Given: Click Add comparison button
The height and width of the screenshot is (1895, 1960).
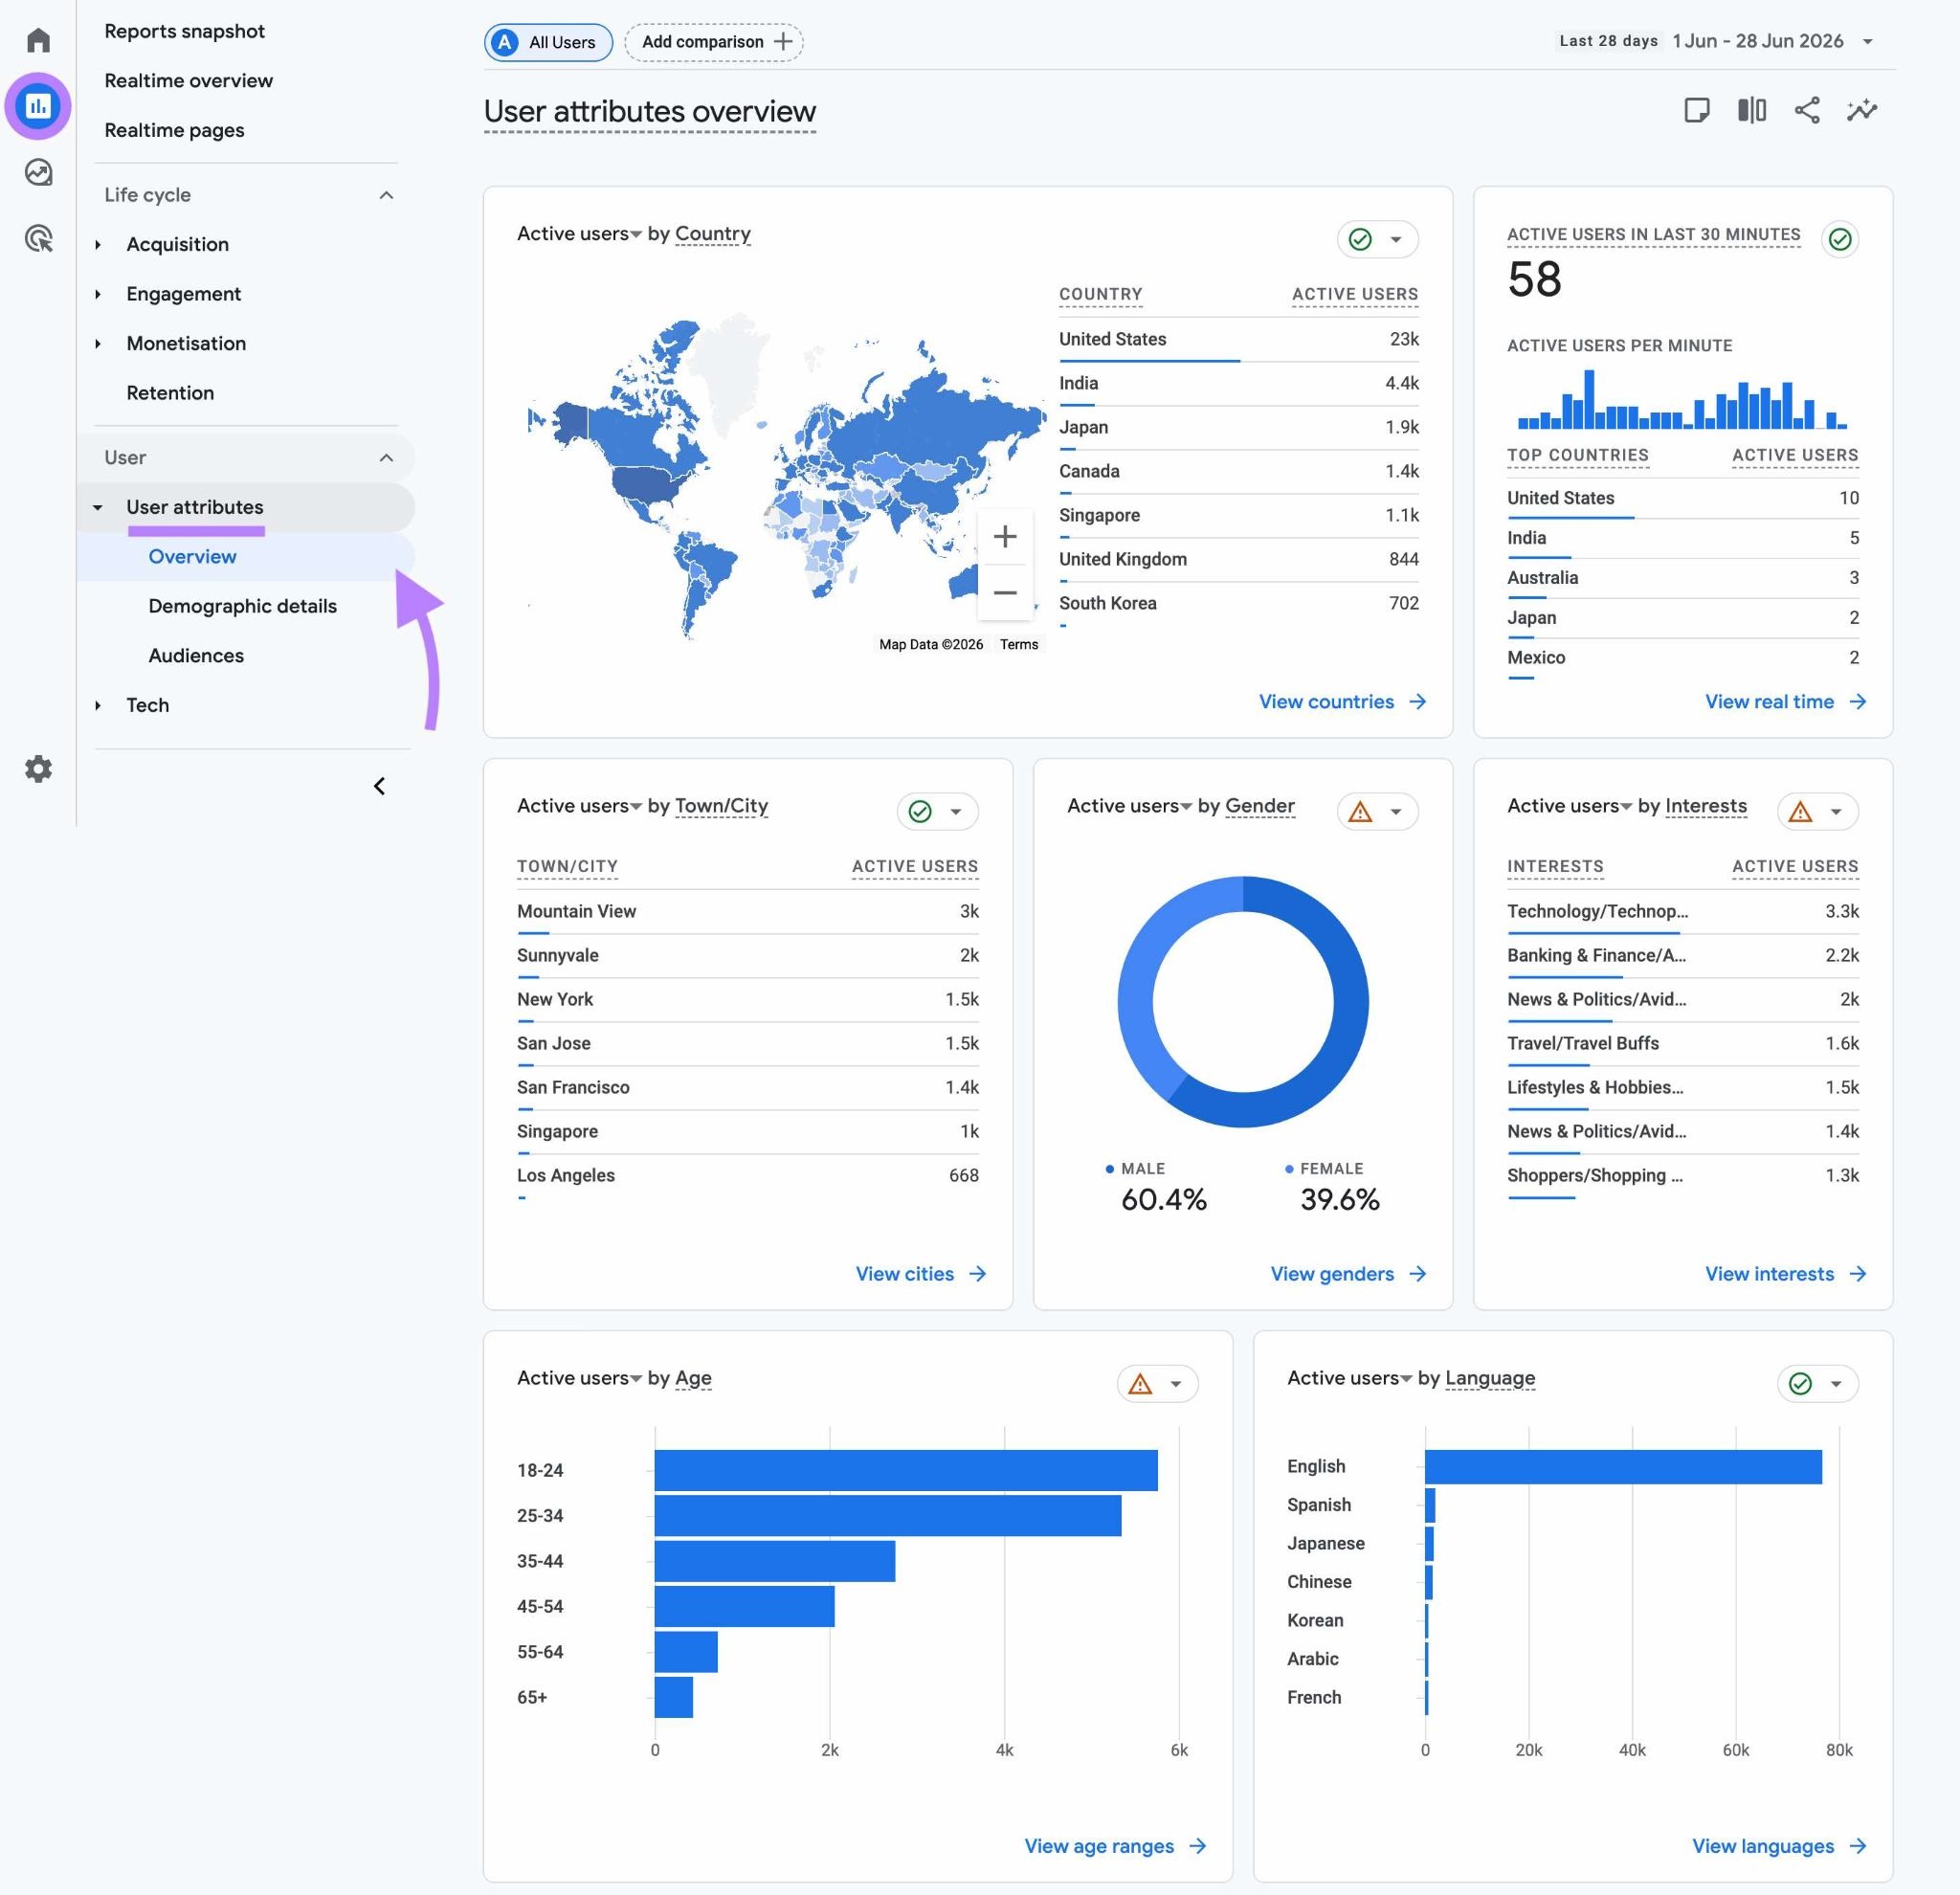Looking at the screenshot, I should pos(714,42).
